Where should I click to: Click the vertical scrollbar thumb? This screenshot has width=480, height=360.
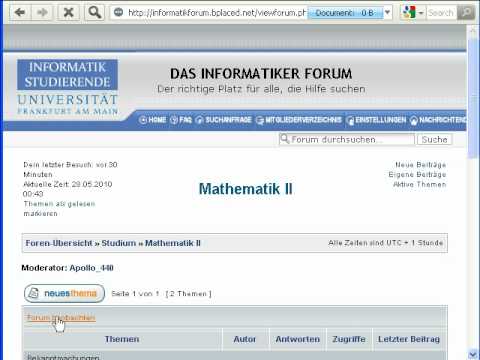(x=473, y=97)
